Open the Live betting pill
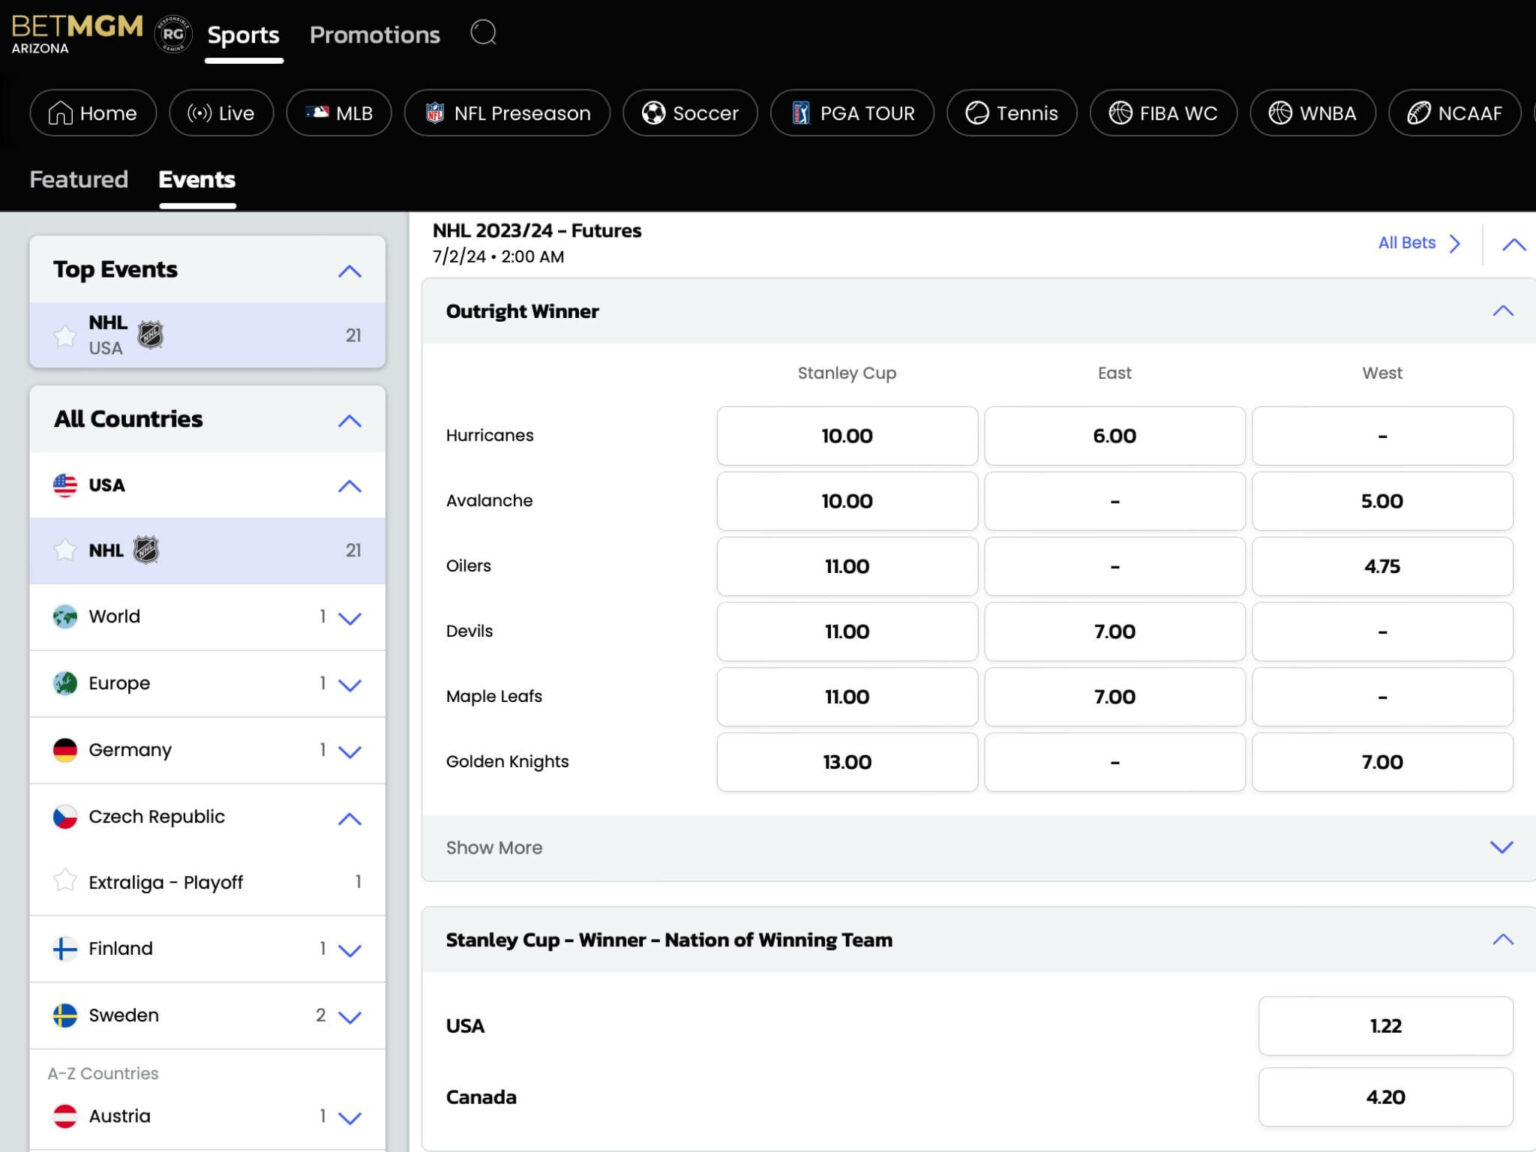Image resolution: width=1536 pixels, height=1152 pixels. (x=221, y=113)
